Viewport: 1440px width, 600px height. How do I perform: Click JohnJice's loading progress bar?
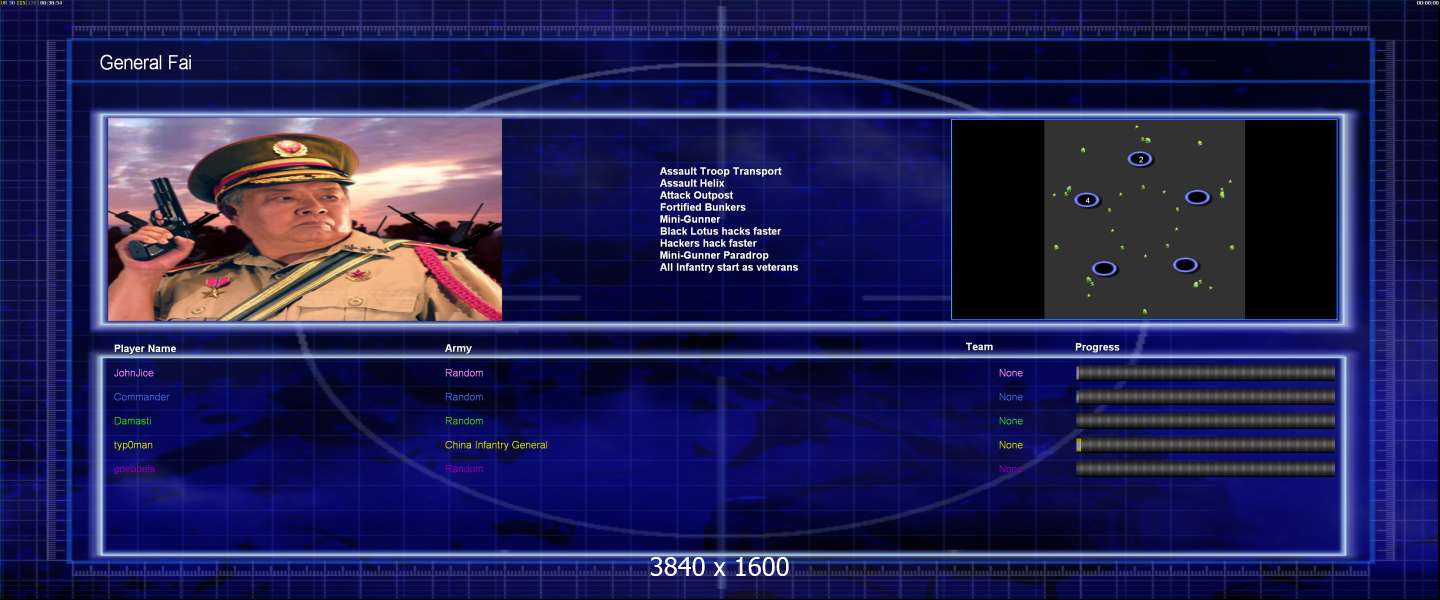pyautogui.click(x=1205, y=373)
